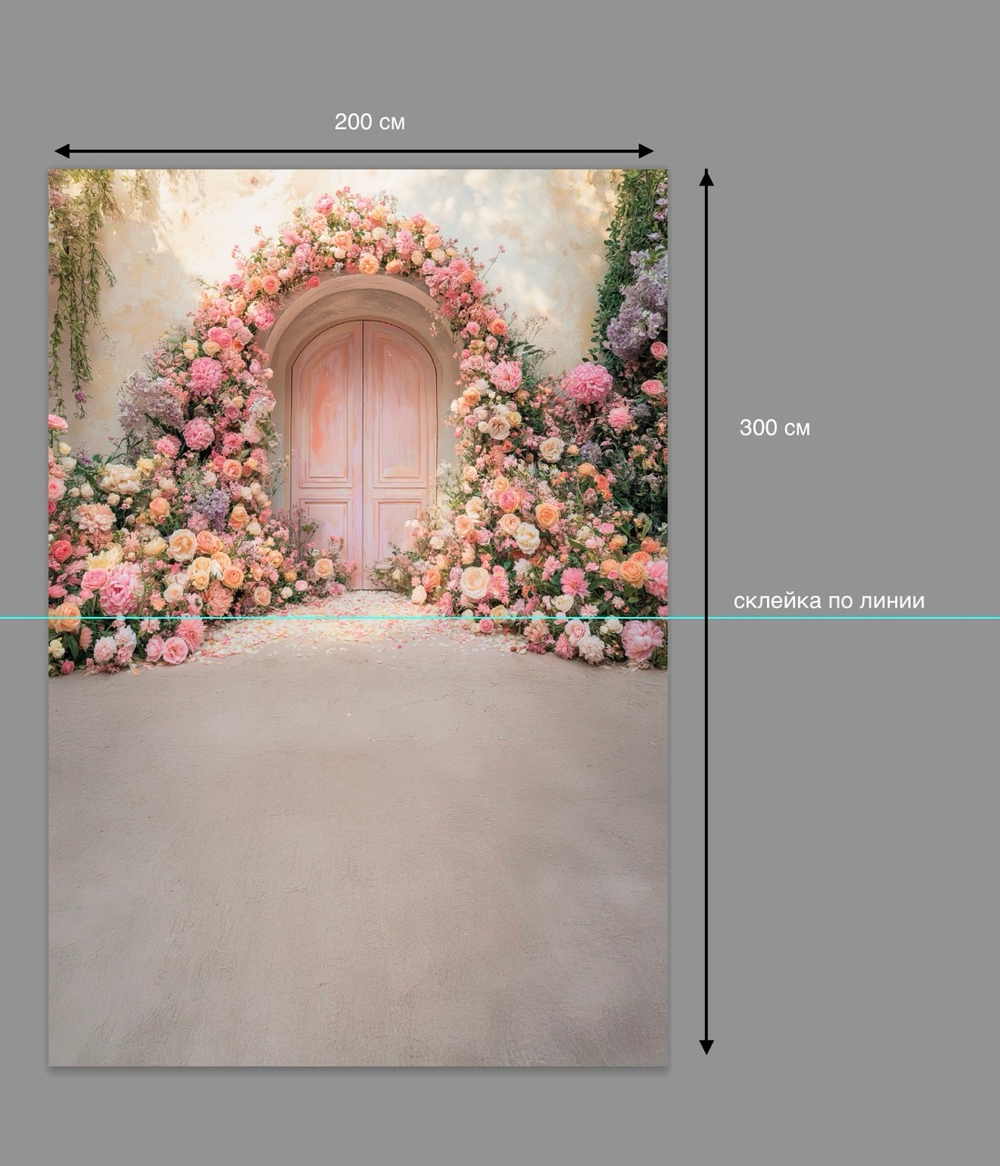The width and height of the screenshot is (1000, 1166).
Task: Click the "300 см" height label
Action: (775, 428)
